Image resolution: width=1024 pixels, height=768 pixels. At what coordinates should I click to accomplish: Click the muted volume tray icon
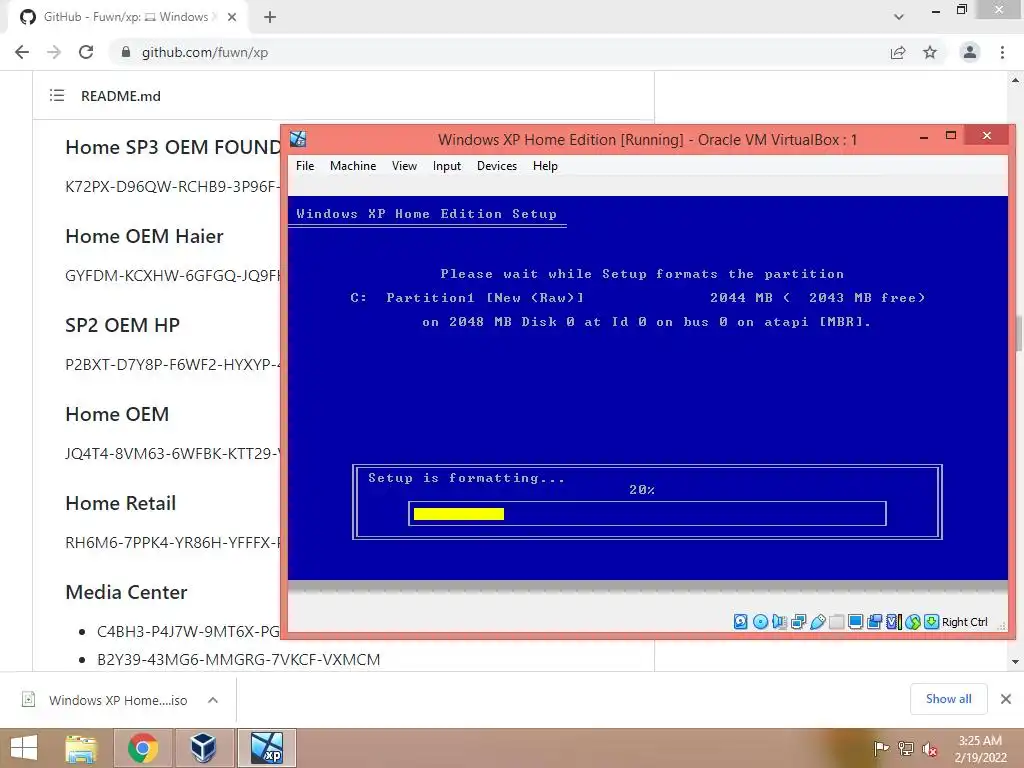(930, 749)
